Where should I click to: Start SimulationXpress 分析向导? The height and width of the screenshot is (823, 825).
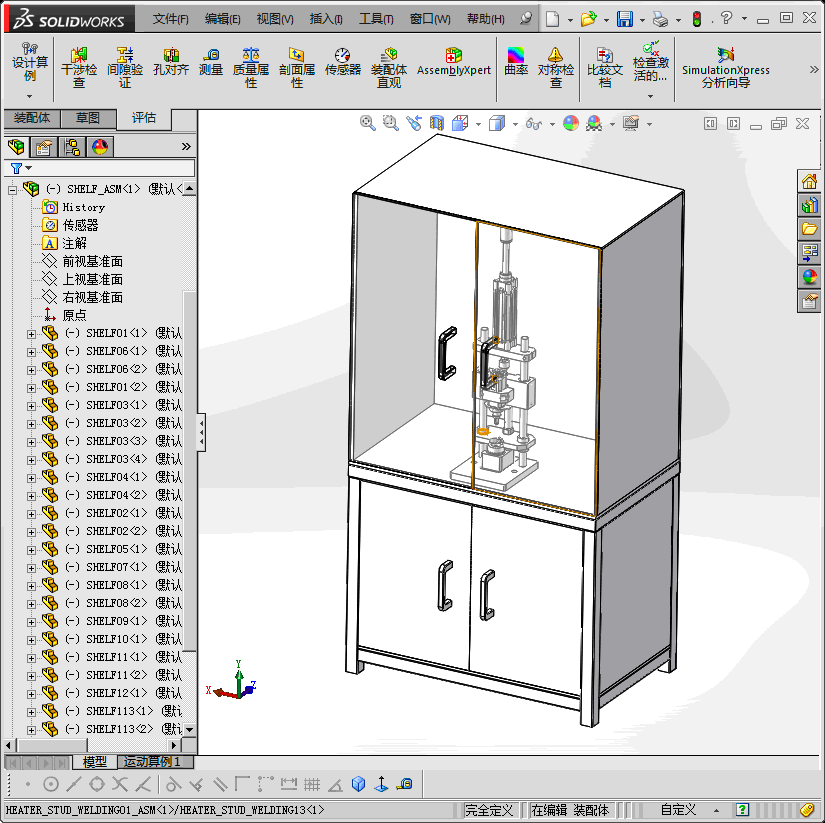click(x=726, y=68)
